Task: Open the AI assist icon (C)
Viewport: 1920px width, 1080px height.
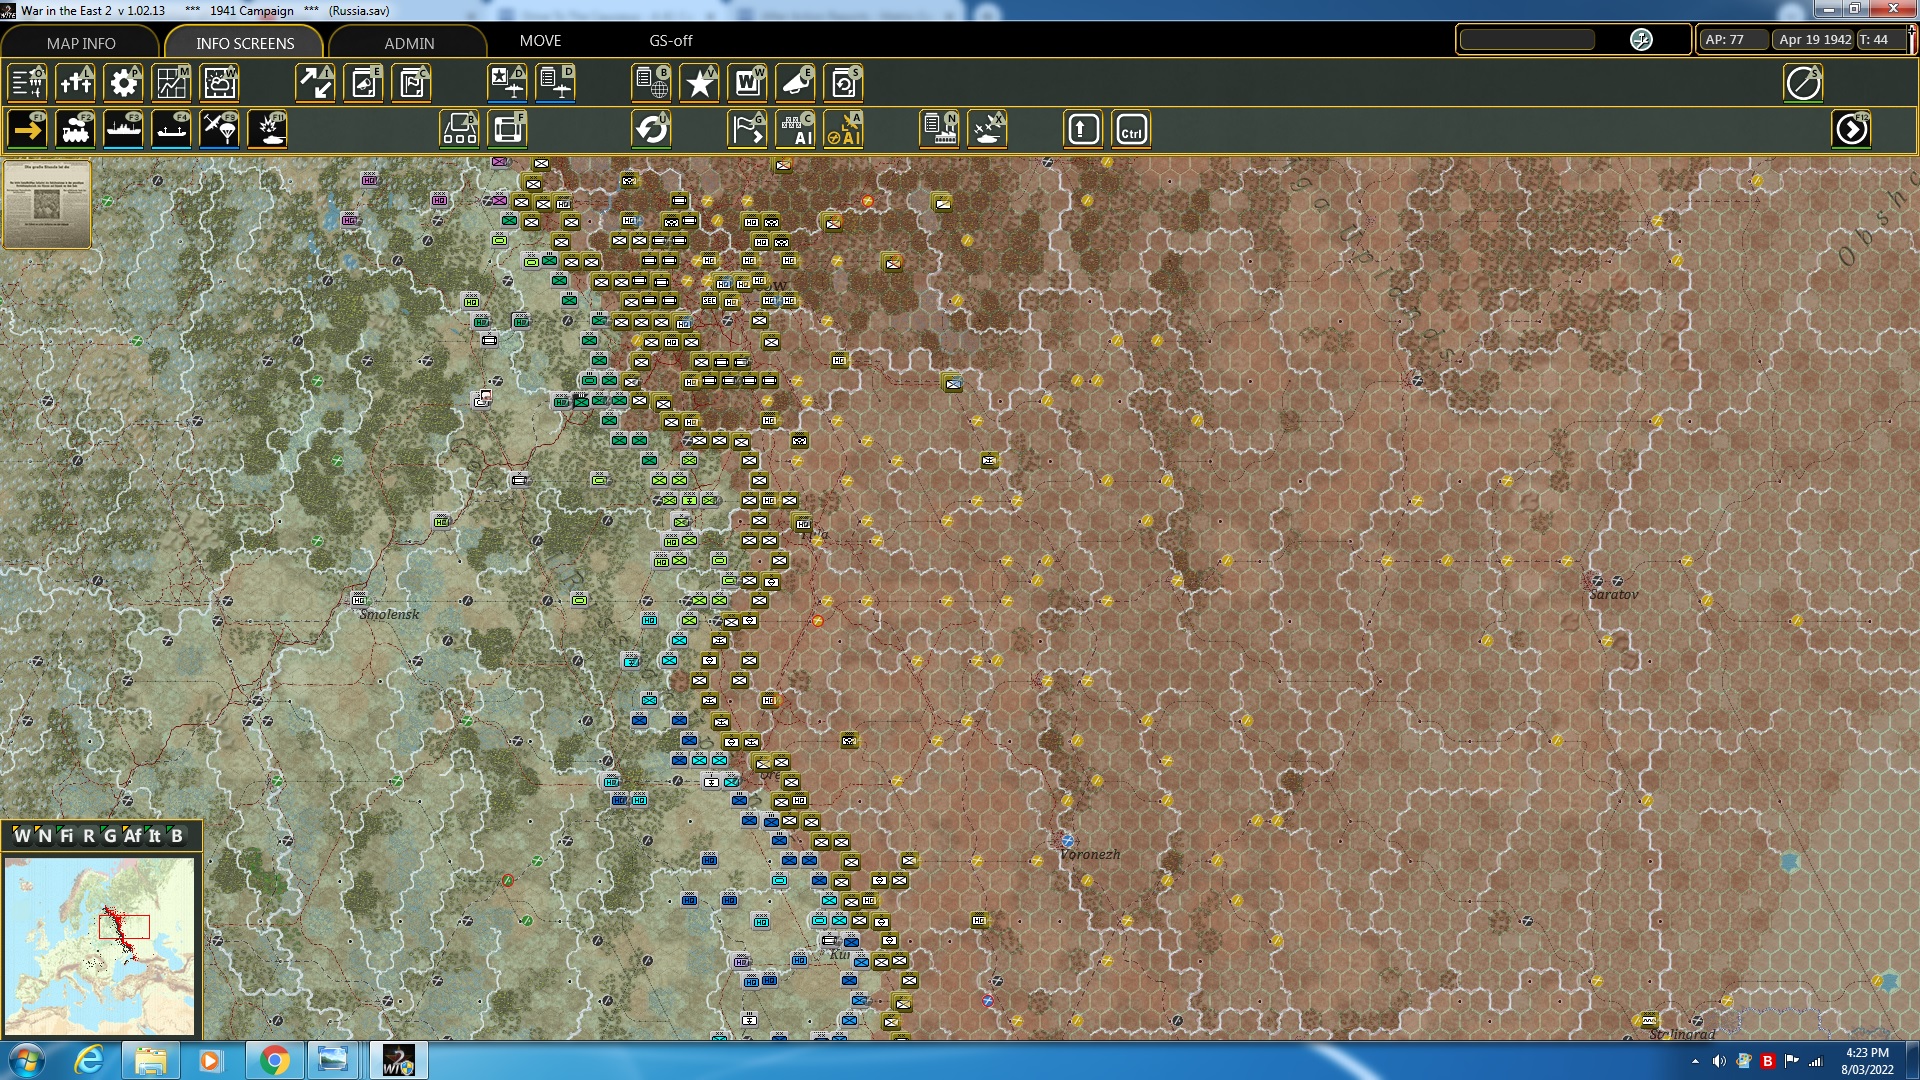Action: [795, 130]
